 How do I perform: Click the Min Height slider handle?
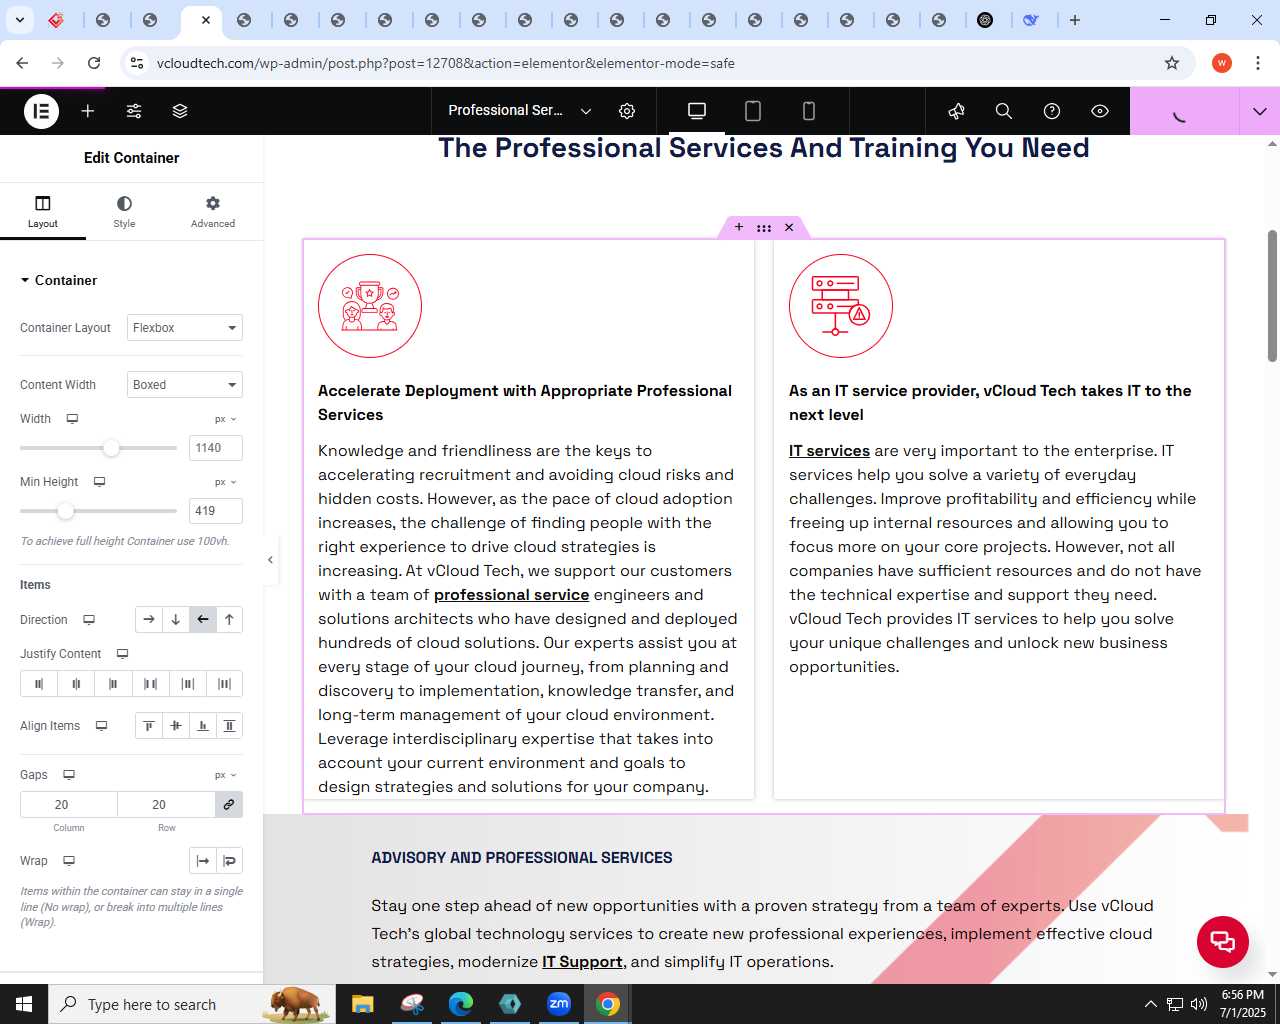[x=65, y=511]
